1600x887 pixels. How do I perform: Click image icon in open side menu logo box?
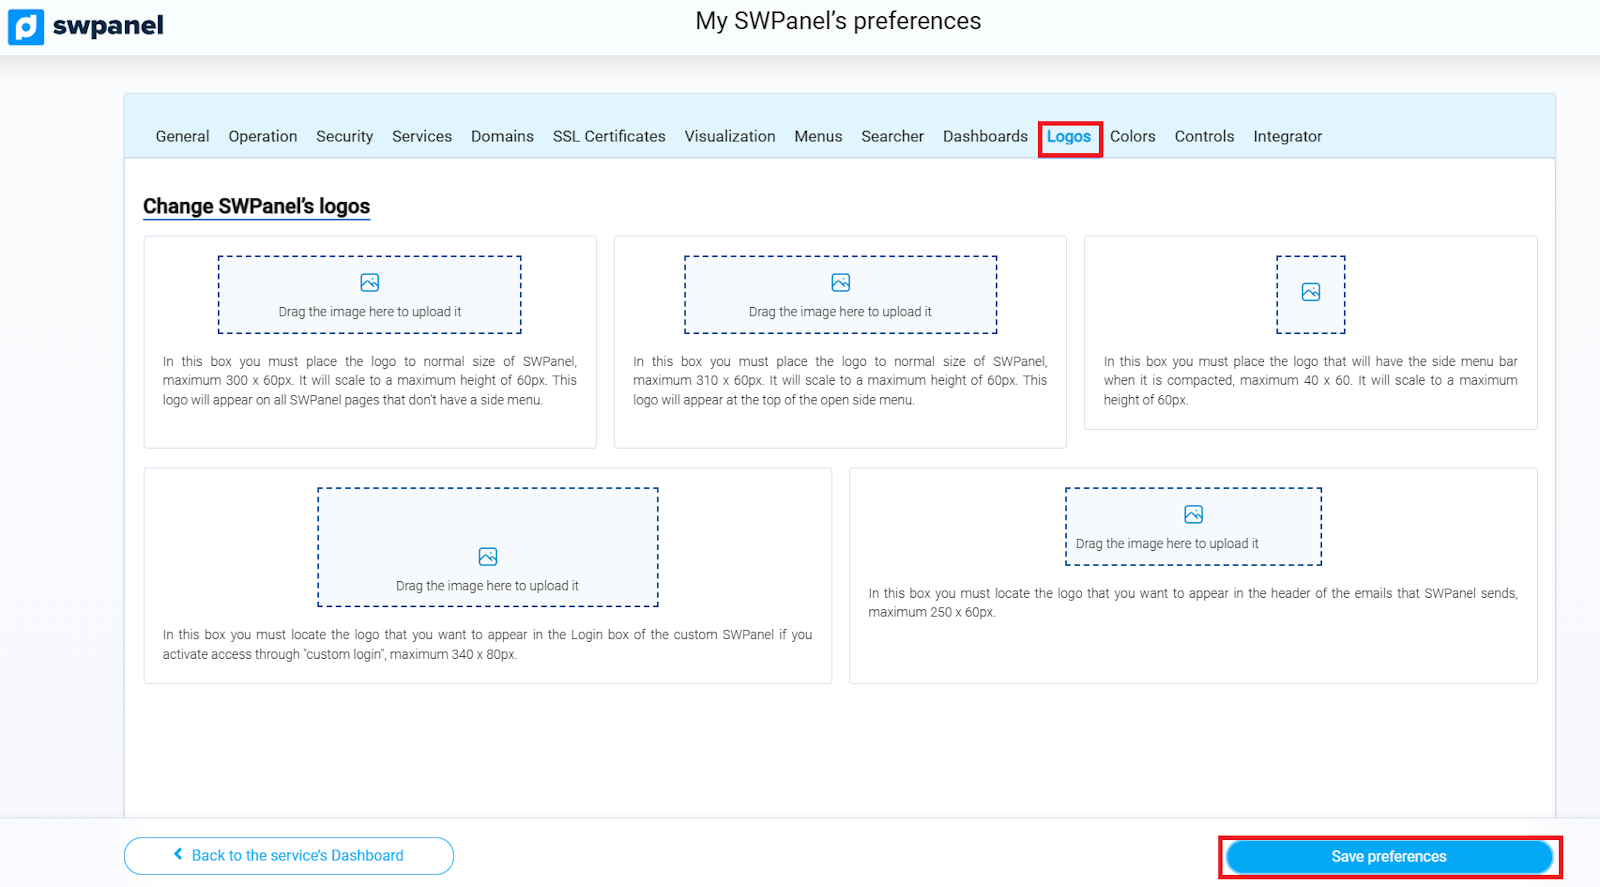pos(840,283)
